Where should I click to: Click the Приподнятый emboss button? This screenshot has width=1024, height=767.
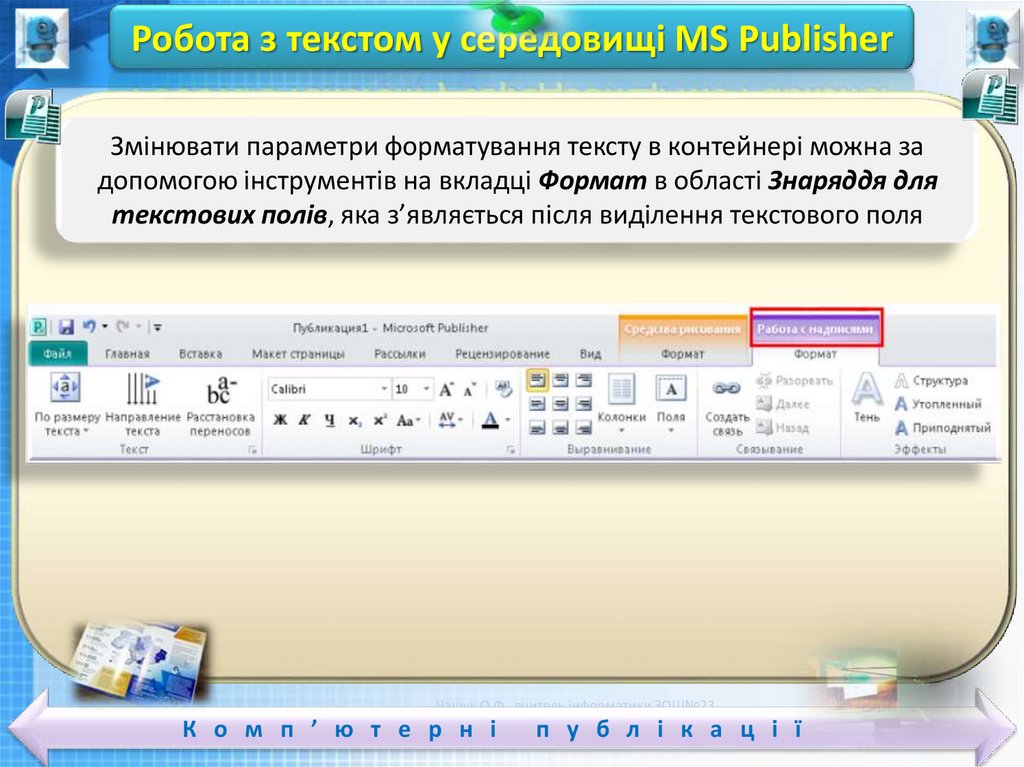click(942, 428)
